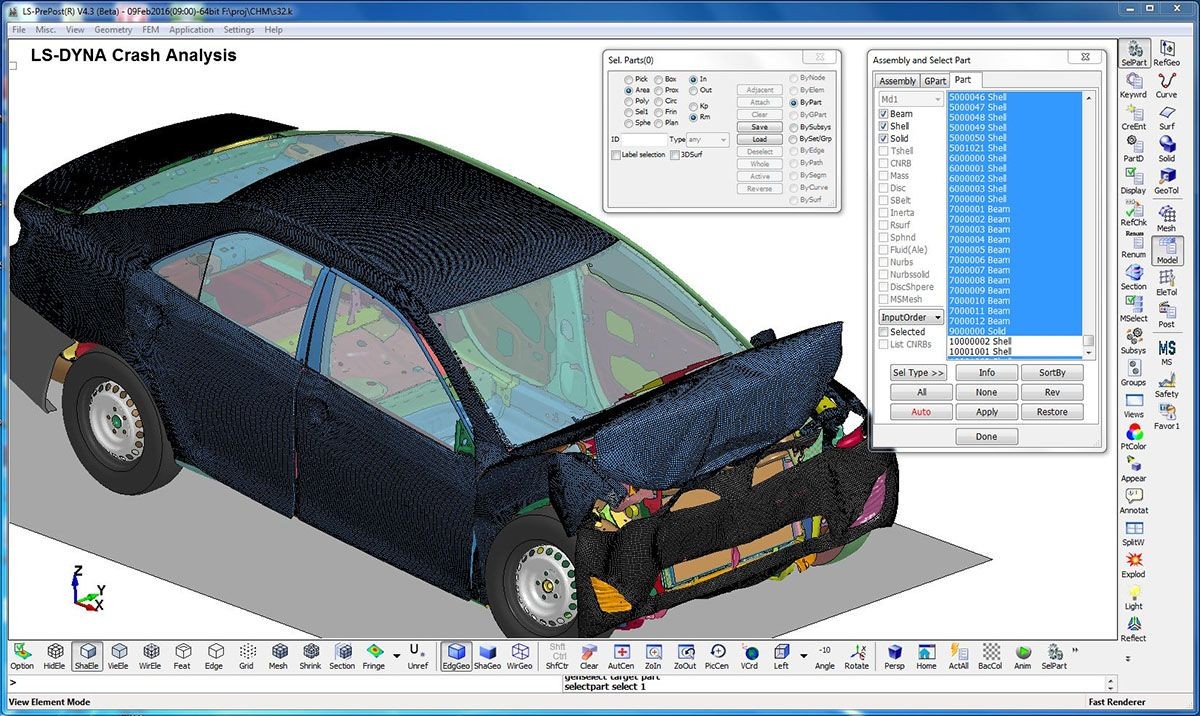
Task: Click the ZoIn zoom-in icon
Action: click(x=653, y=655)
